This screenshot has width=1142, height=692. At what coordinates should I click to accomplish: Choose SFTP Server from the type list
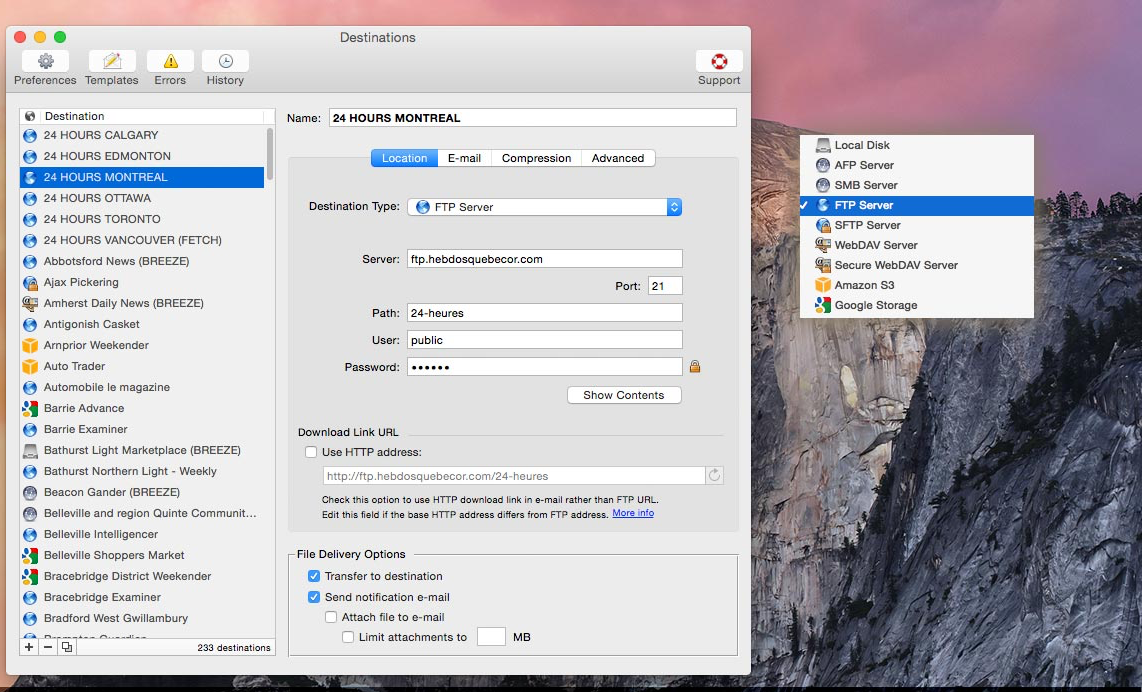point(867,225)
